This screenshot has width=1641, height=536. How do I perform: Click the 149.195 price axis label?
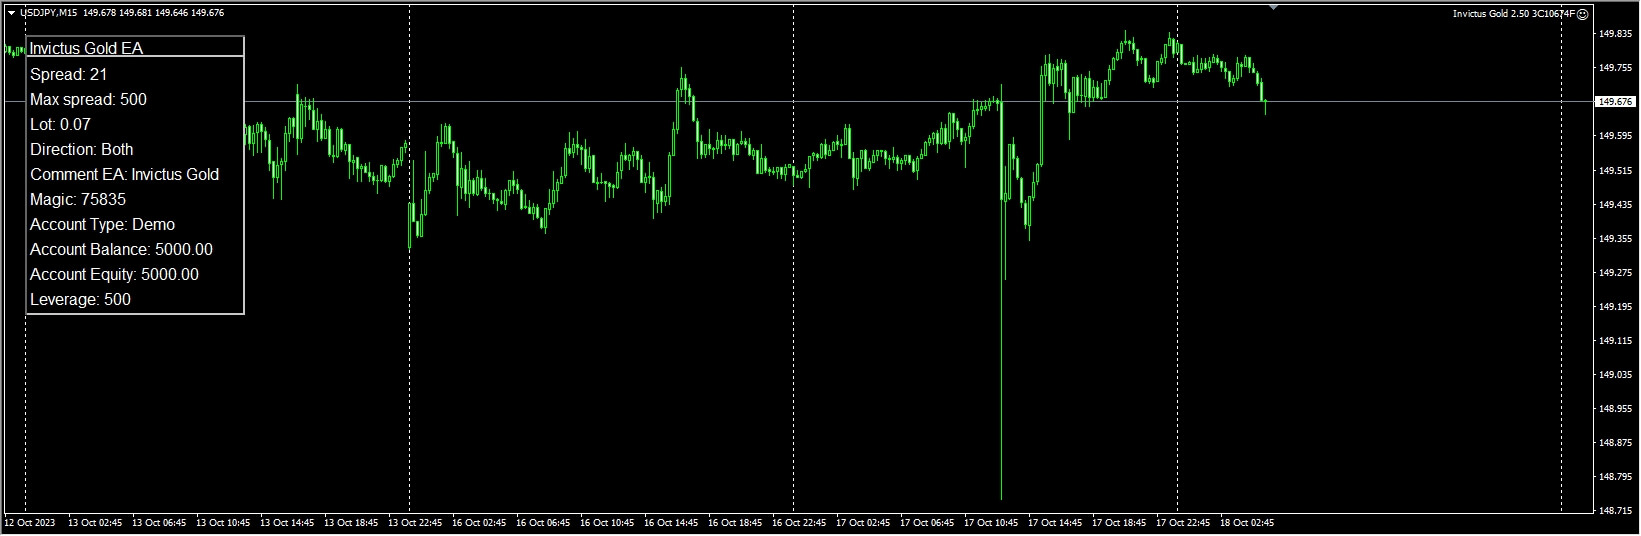1616,306
